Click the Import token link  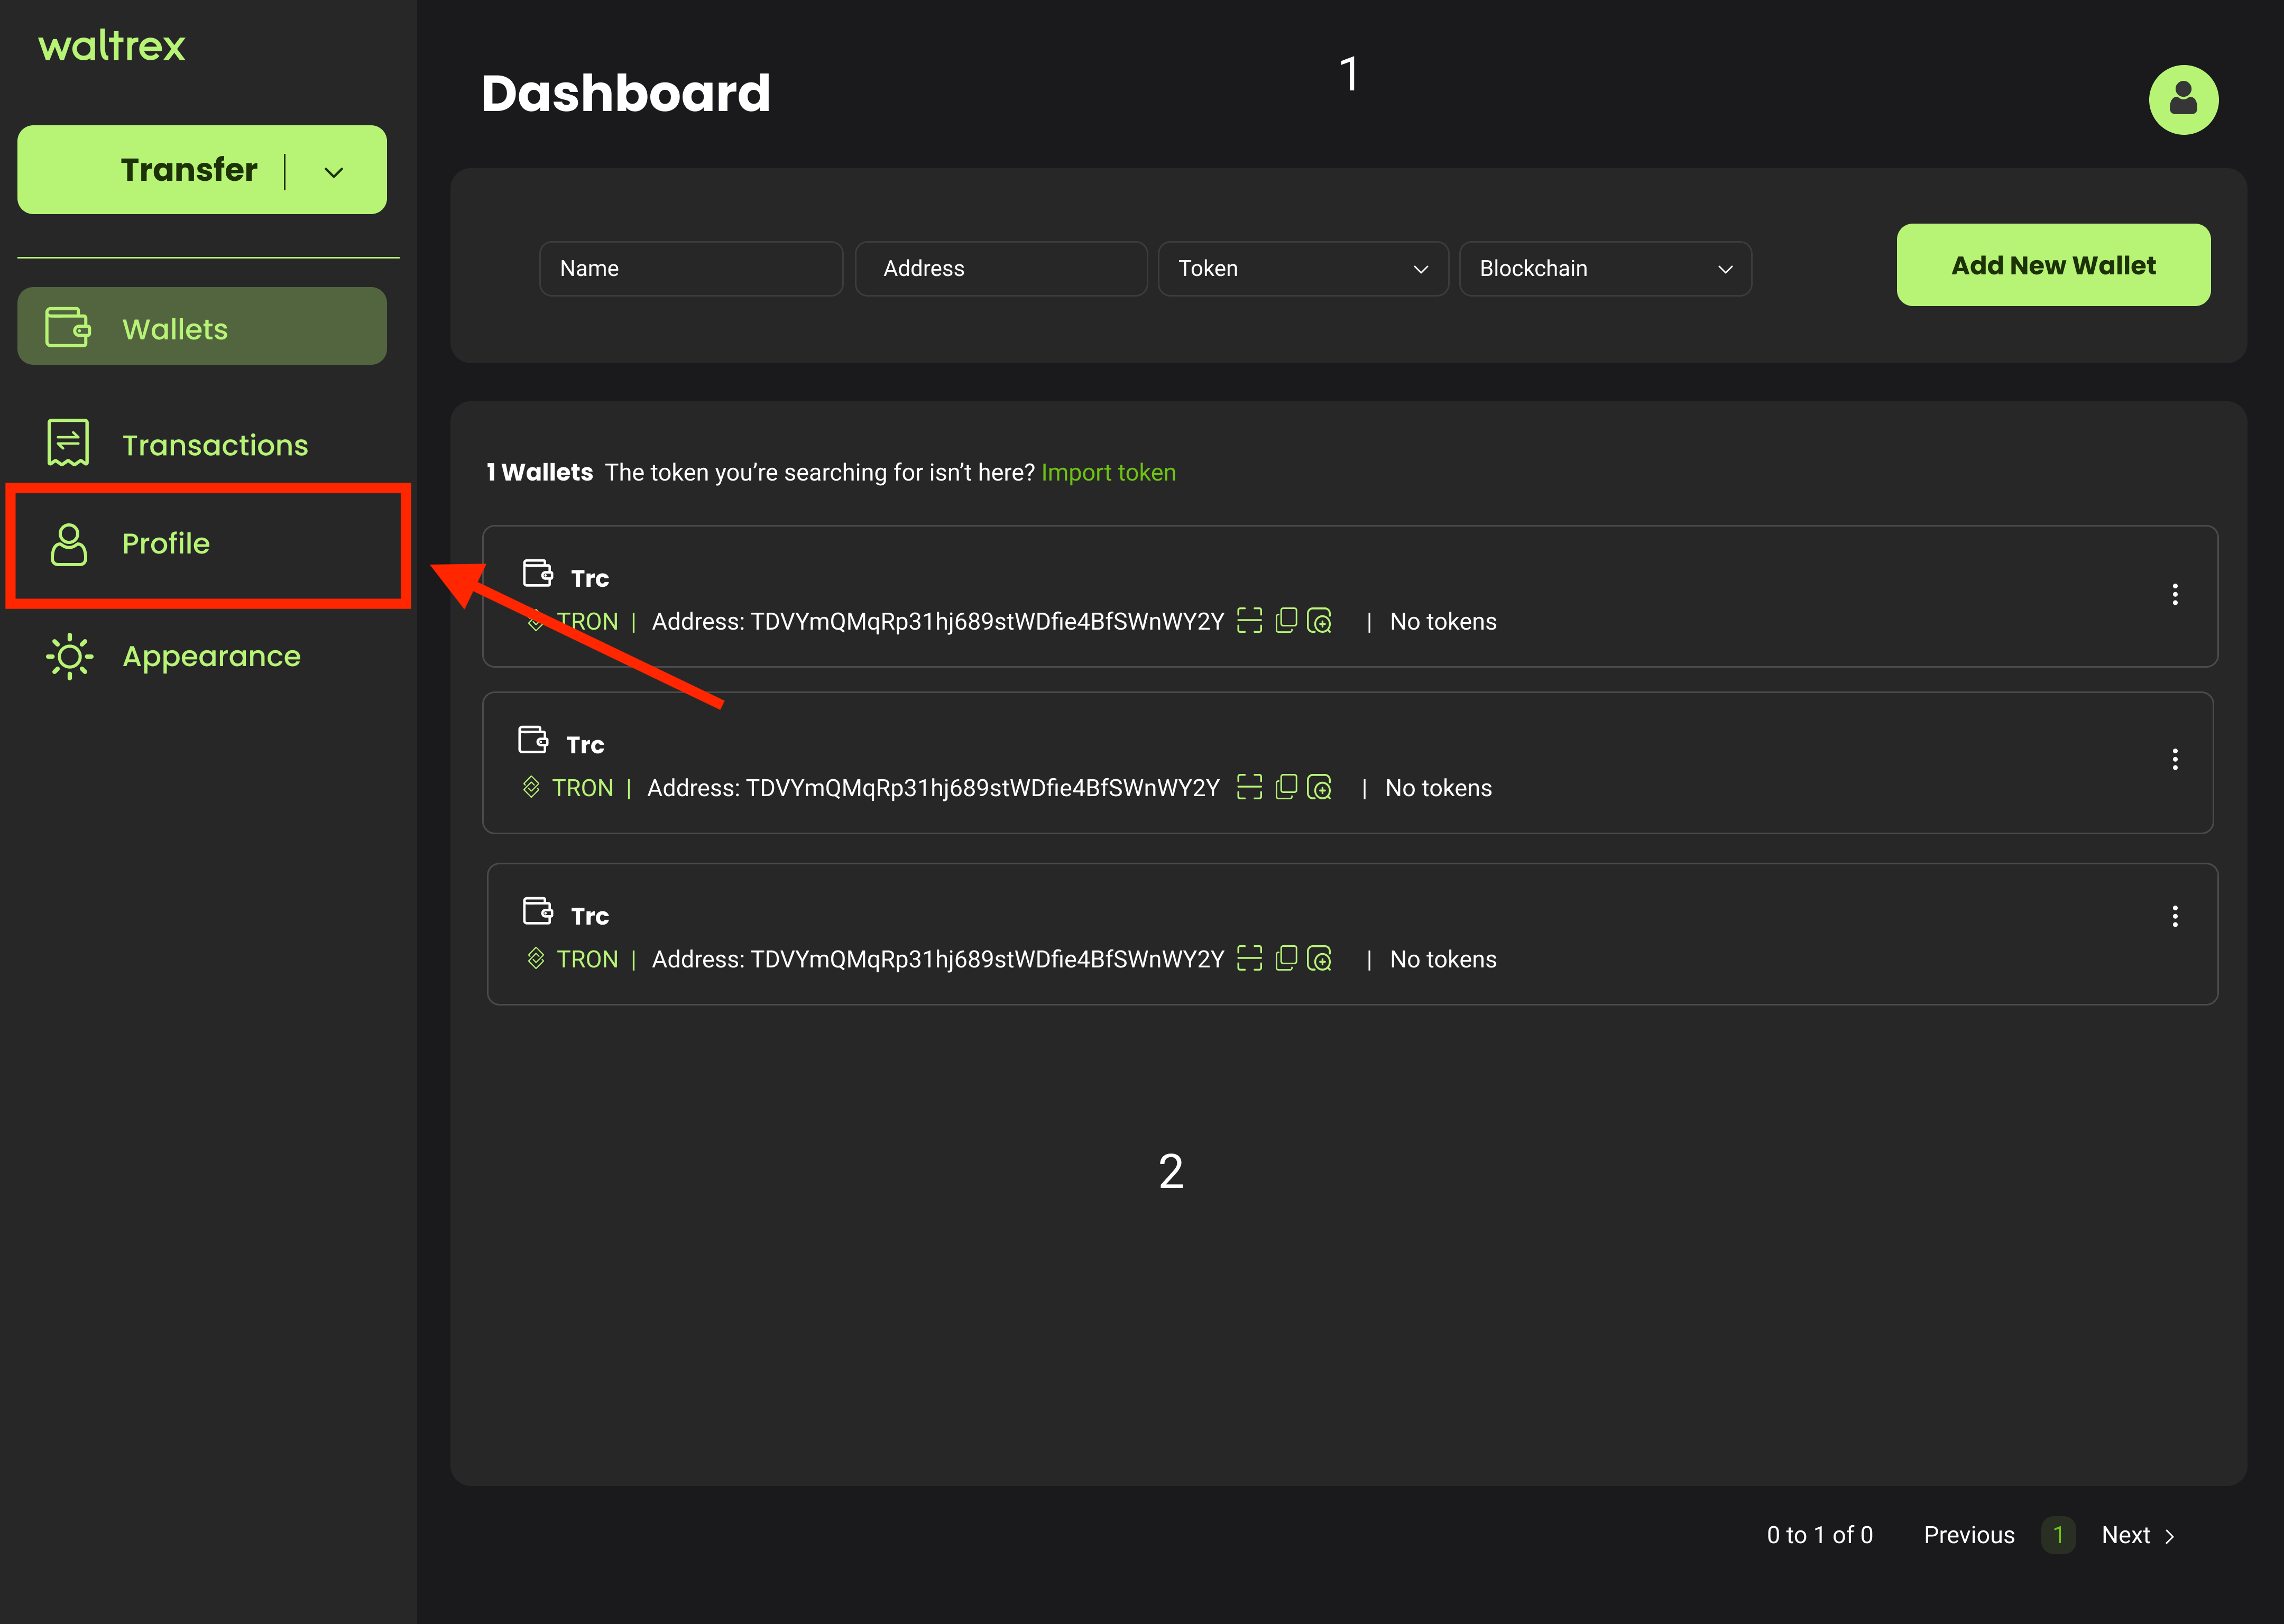[x=1108, y=473]
